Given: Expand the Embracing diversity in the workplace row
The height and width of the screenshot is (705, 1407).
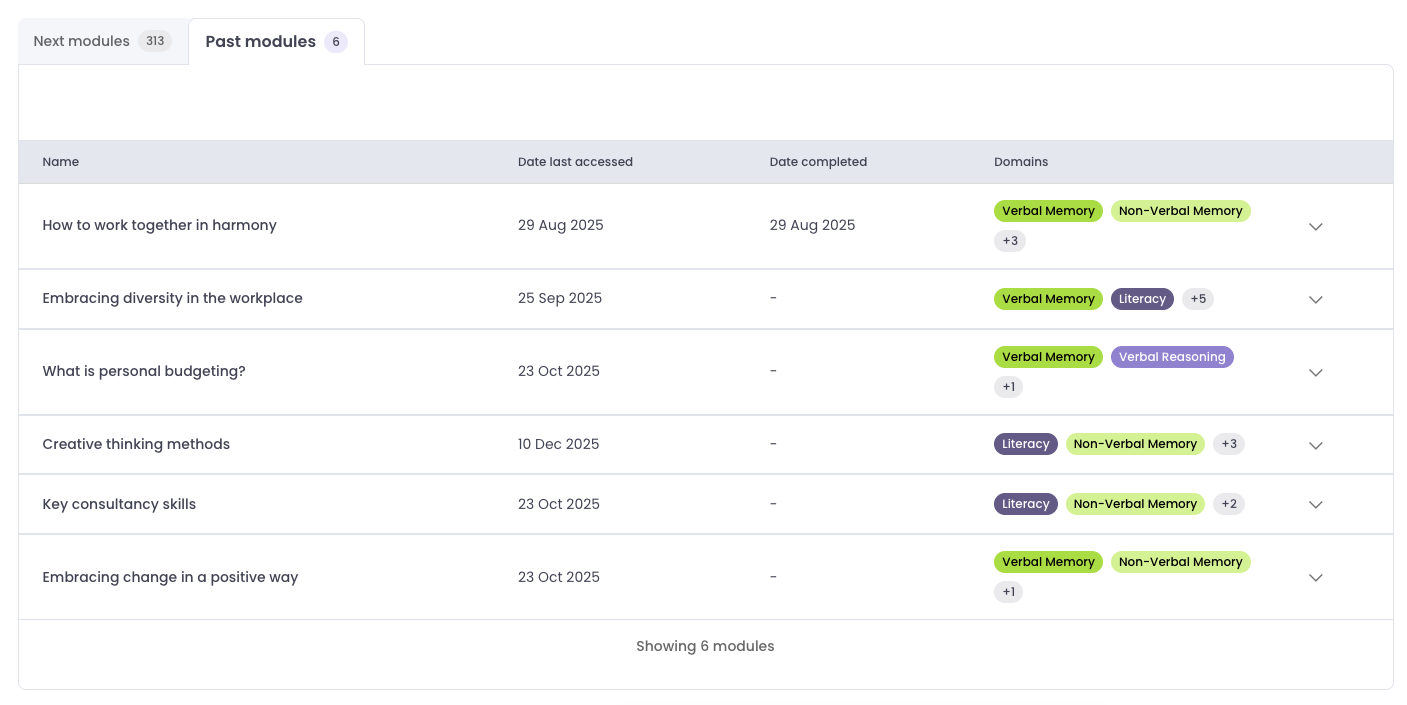Looking at the screenshot, I should pyautogui.click(x=1315, y=299).
